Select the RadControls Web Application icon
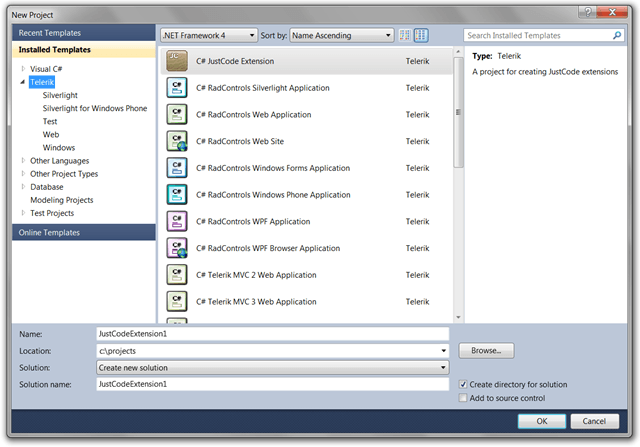Viewport: 640px width, 447px height. point(177,114)
